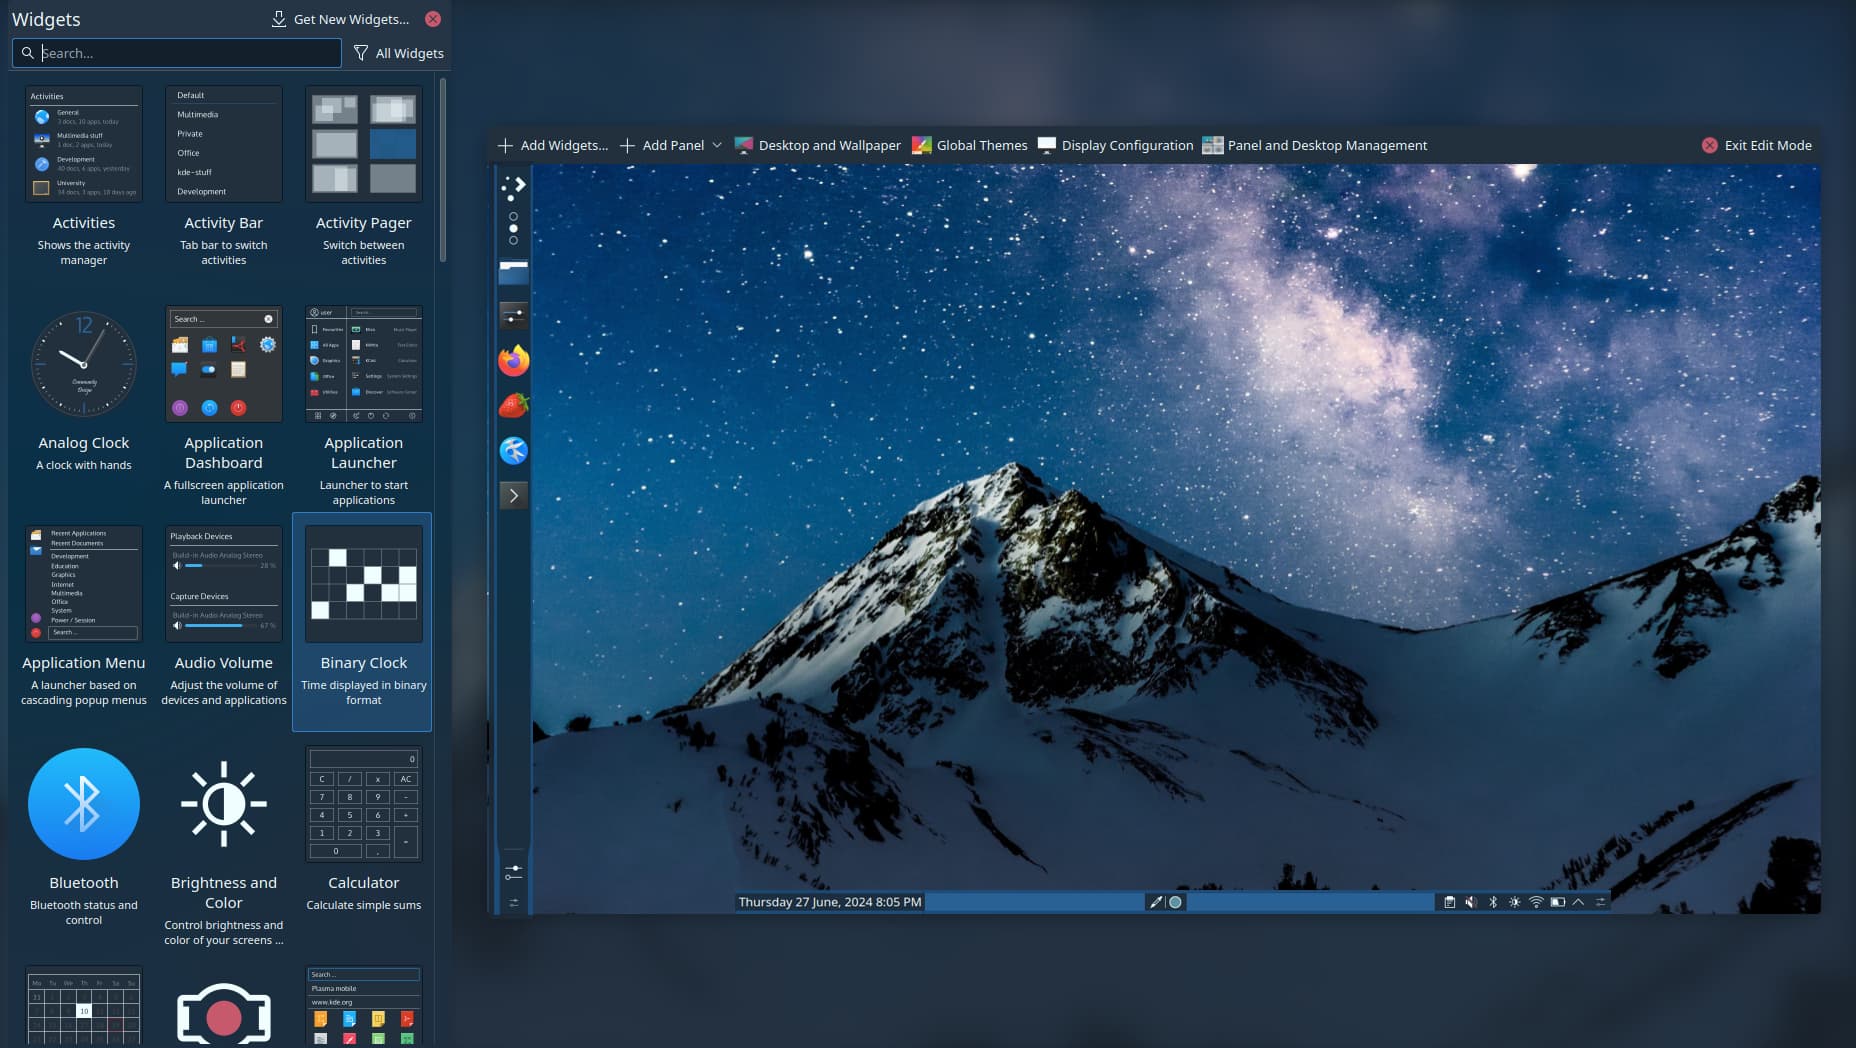The image size is (1856, 1048).
Task: Click the battery tray icon
Action: [x=1557, y=902]
